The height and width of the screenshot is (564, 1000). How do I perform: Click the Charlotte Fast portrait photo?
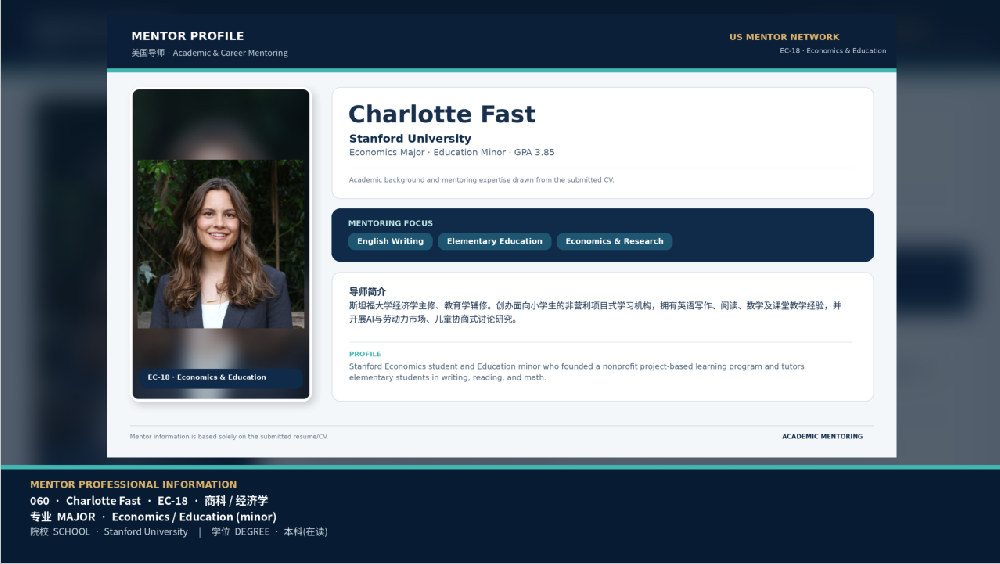[221, 244]
